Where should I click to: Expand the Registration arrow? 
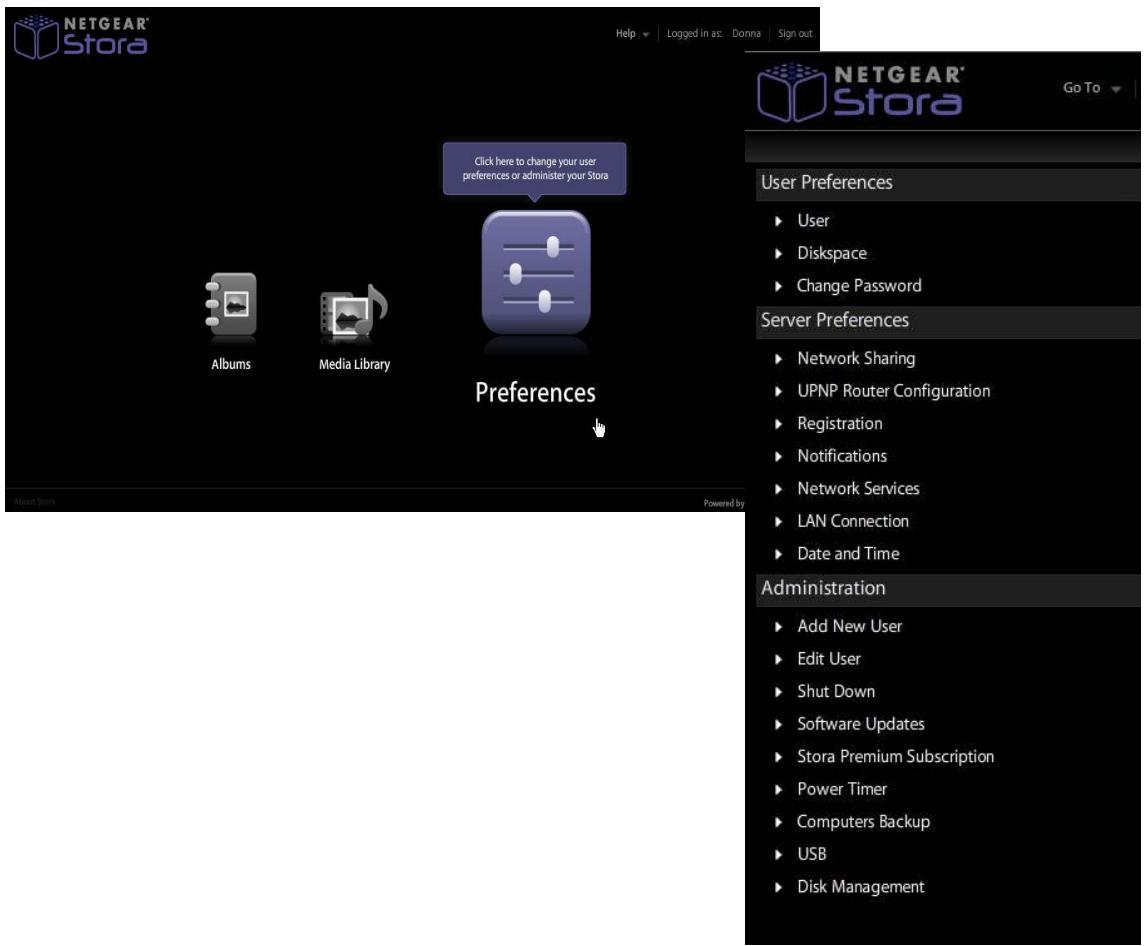(778, 424)
